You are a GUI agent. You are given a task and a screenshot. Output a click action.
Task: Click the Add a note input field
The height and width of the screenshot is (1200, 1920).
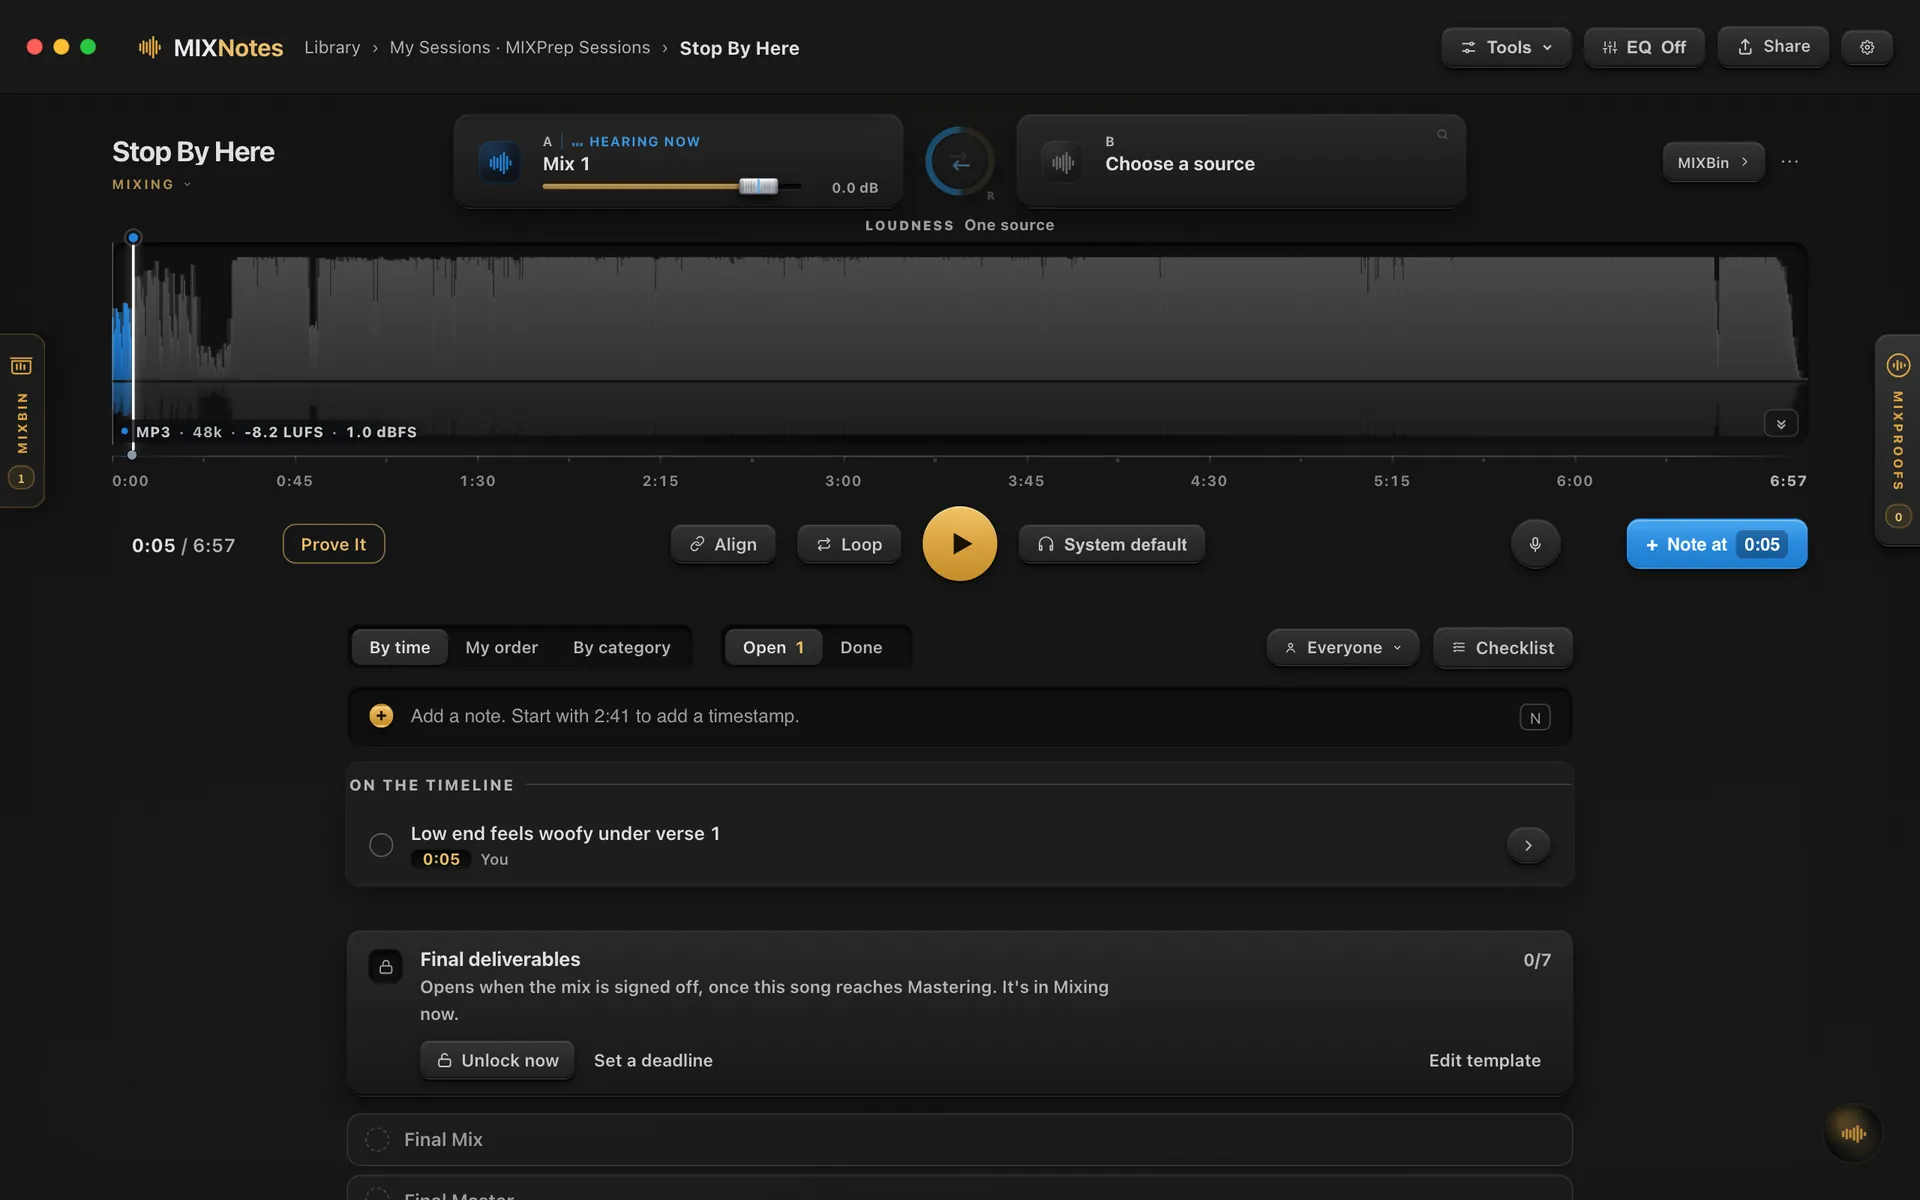[960, 716]
